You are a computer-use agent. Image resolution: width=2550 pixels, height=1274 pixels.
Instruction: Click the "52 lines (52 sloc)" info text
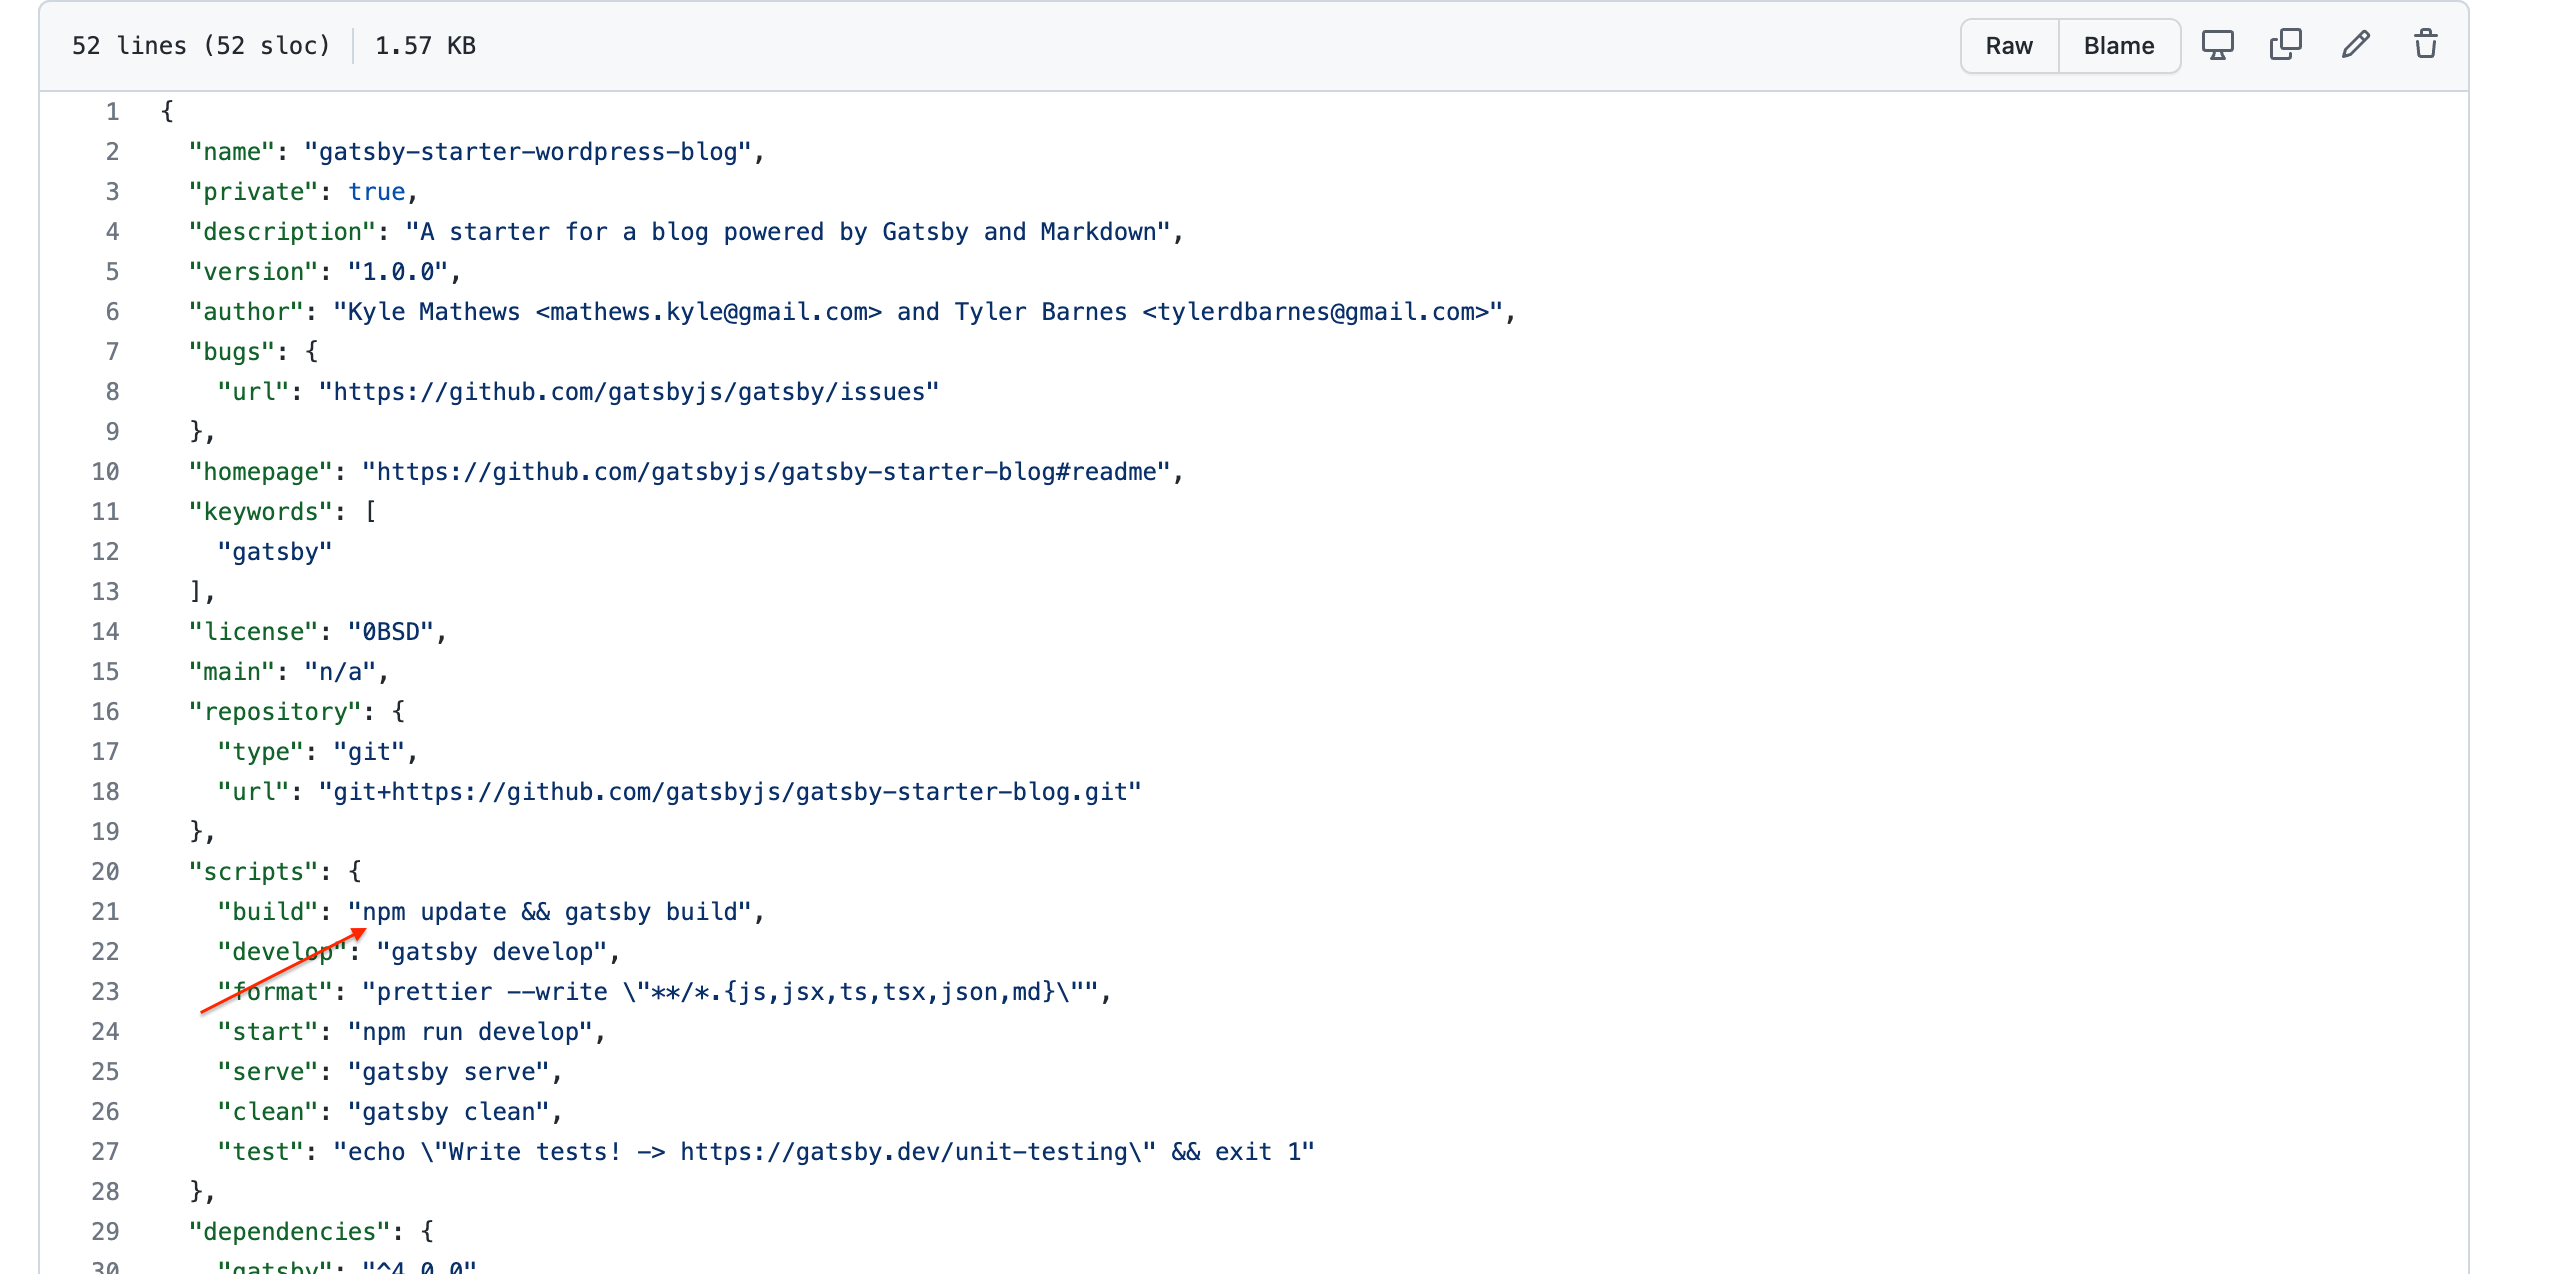pos(201,46)
